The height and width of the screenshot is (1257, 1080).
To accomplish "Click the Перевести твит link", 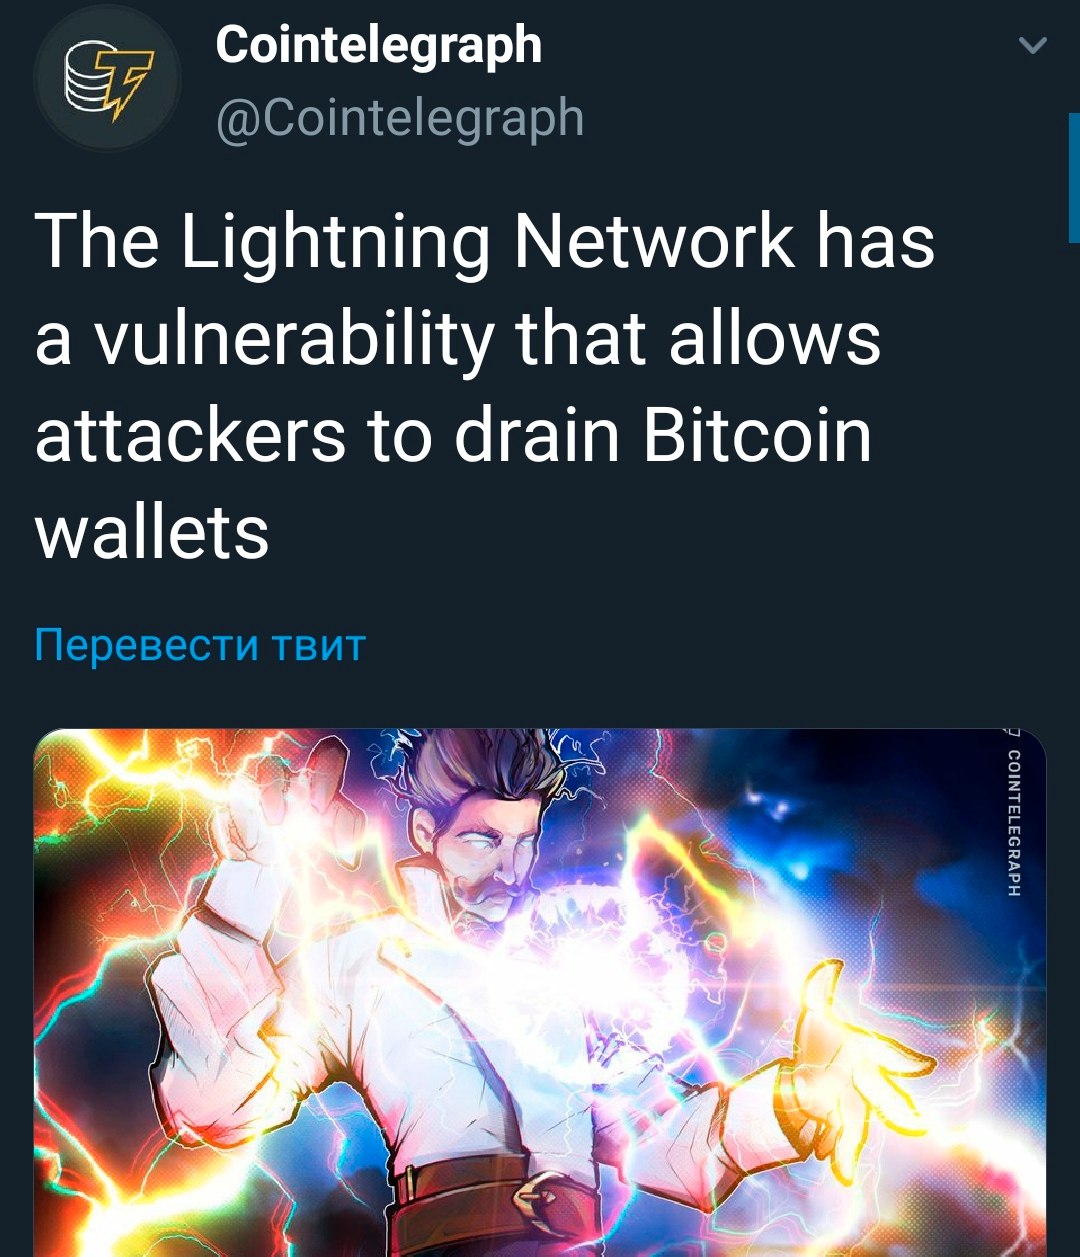I will [200, 645].
